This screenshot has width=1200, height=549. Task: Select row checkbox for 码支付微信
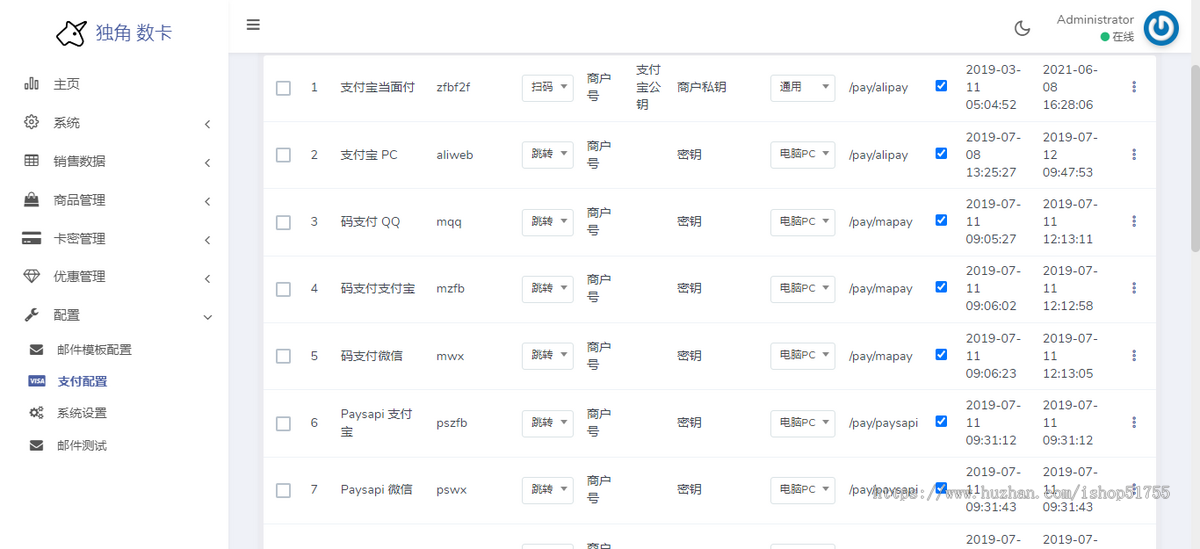click(283, 356)
